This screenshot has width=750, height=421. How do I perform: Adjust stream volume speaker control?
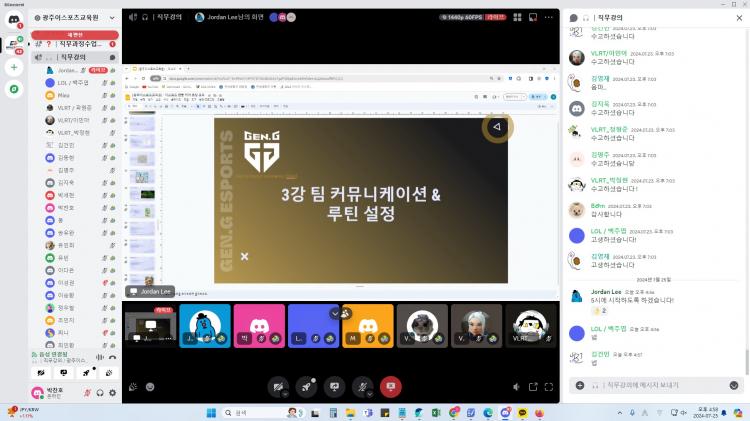pyautogui.click(x=516, y=387)
